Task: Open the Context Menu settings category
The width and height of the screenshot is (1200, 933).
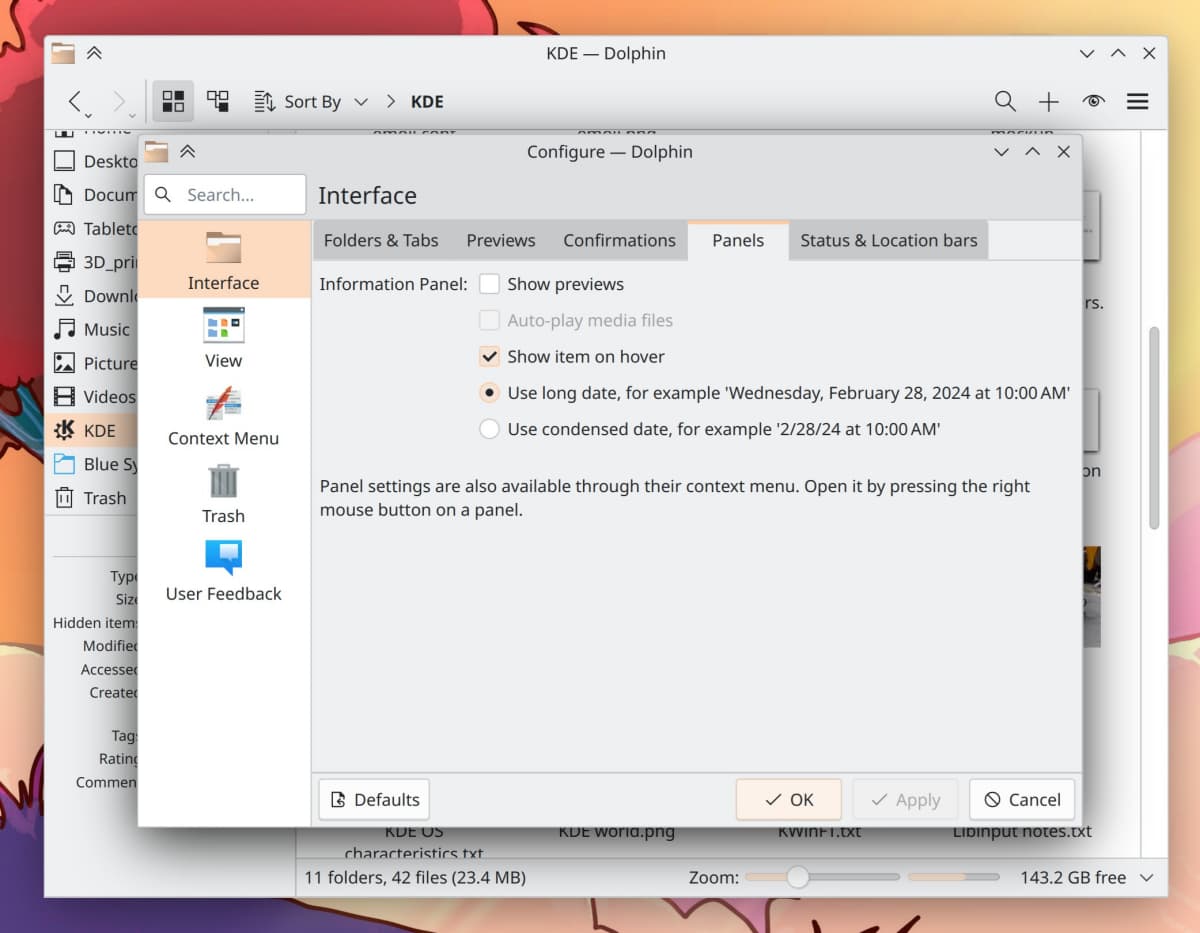Action: [x=224, y=416]
